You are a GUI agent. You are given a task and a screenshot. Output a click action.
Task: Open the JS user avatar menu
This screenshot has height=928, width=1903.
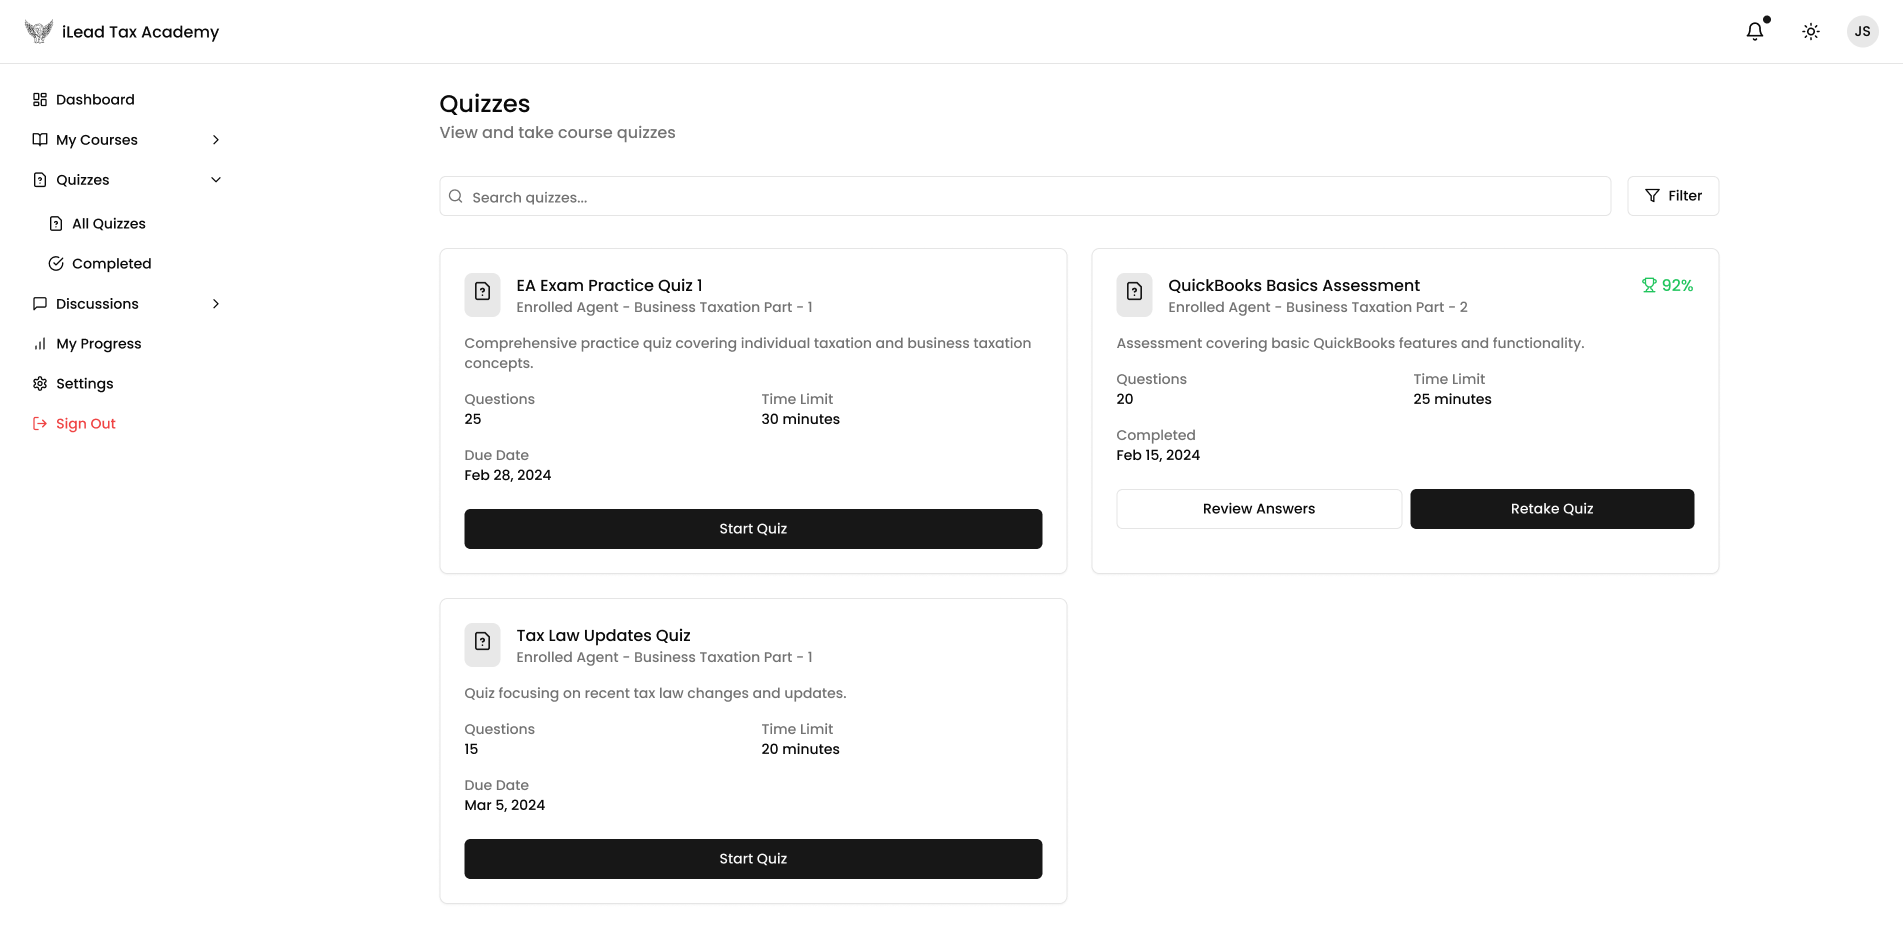coord(1862,32)
